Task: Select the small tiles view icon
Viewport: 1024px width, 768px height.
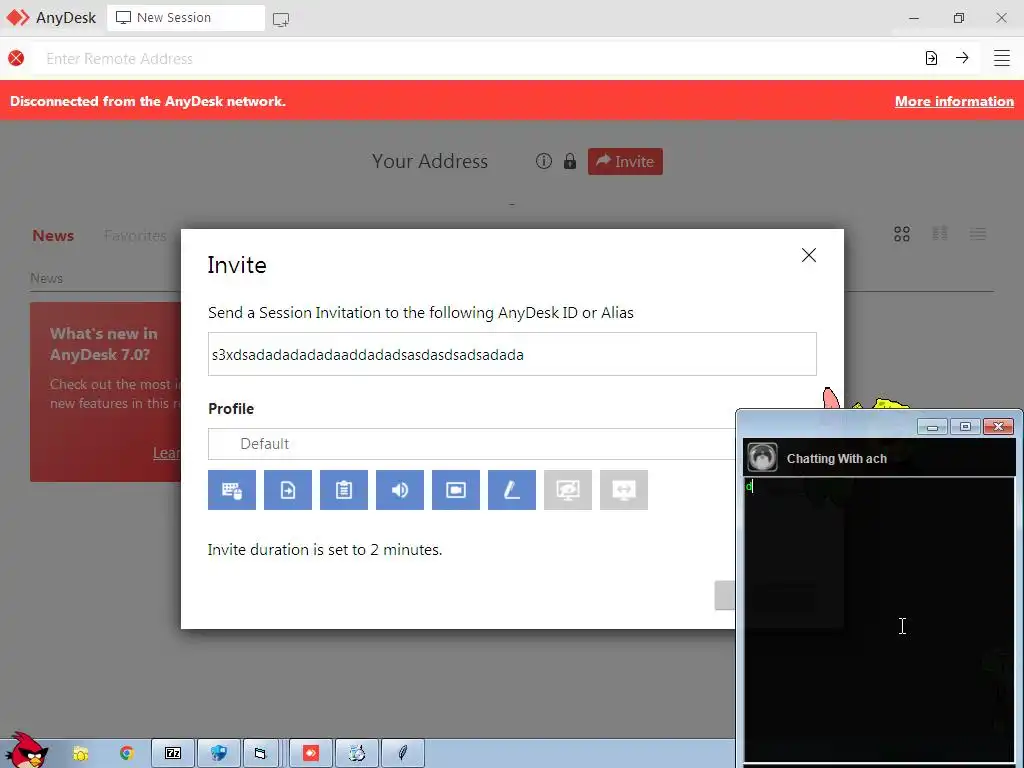Action: click(940, 234)
